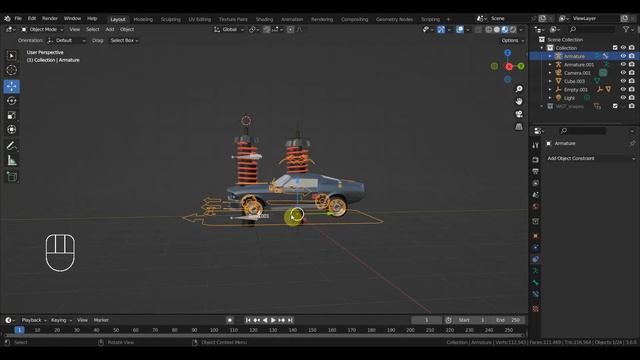Open the orange Object properties tab
The height and width of the screenshot is (360, 640).
point(536,236)
